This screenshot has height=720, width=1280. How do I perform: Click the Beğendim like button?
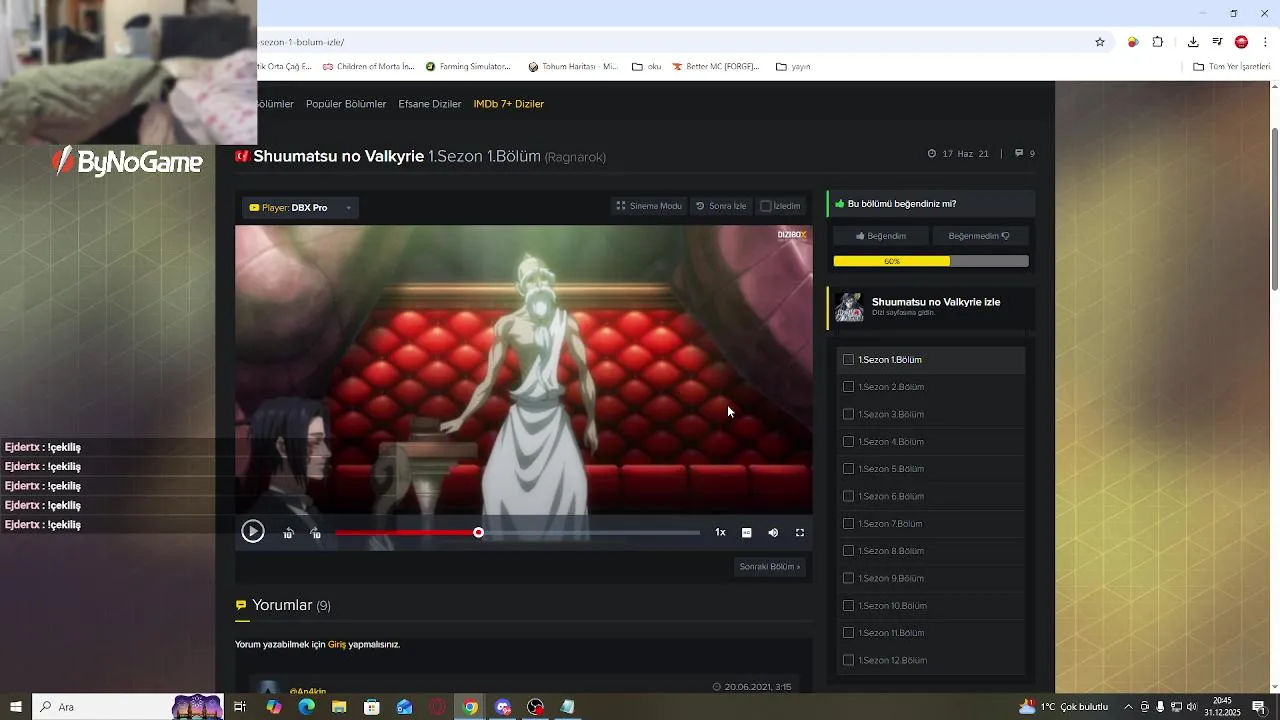tap(881, 236)
